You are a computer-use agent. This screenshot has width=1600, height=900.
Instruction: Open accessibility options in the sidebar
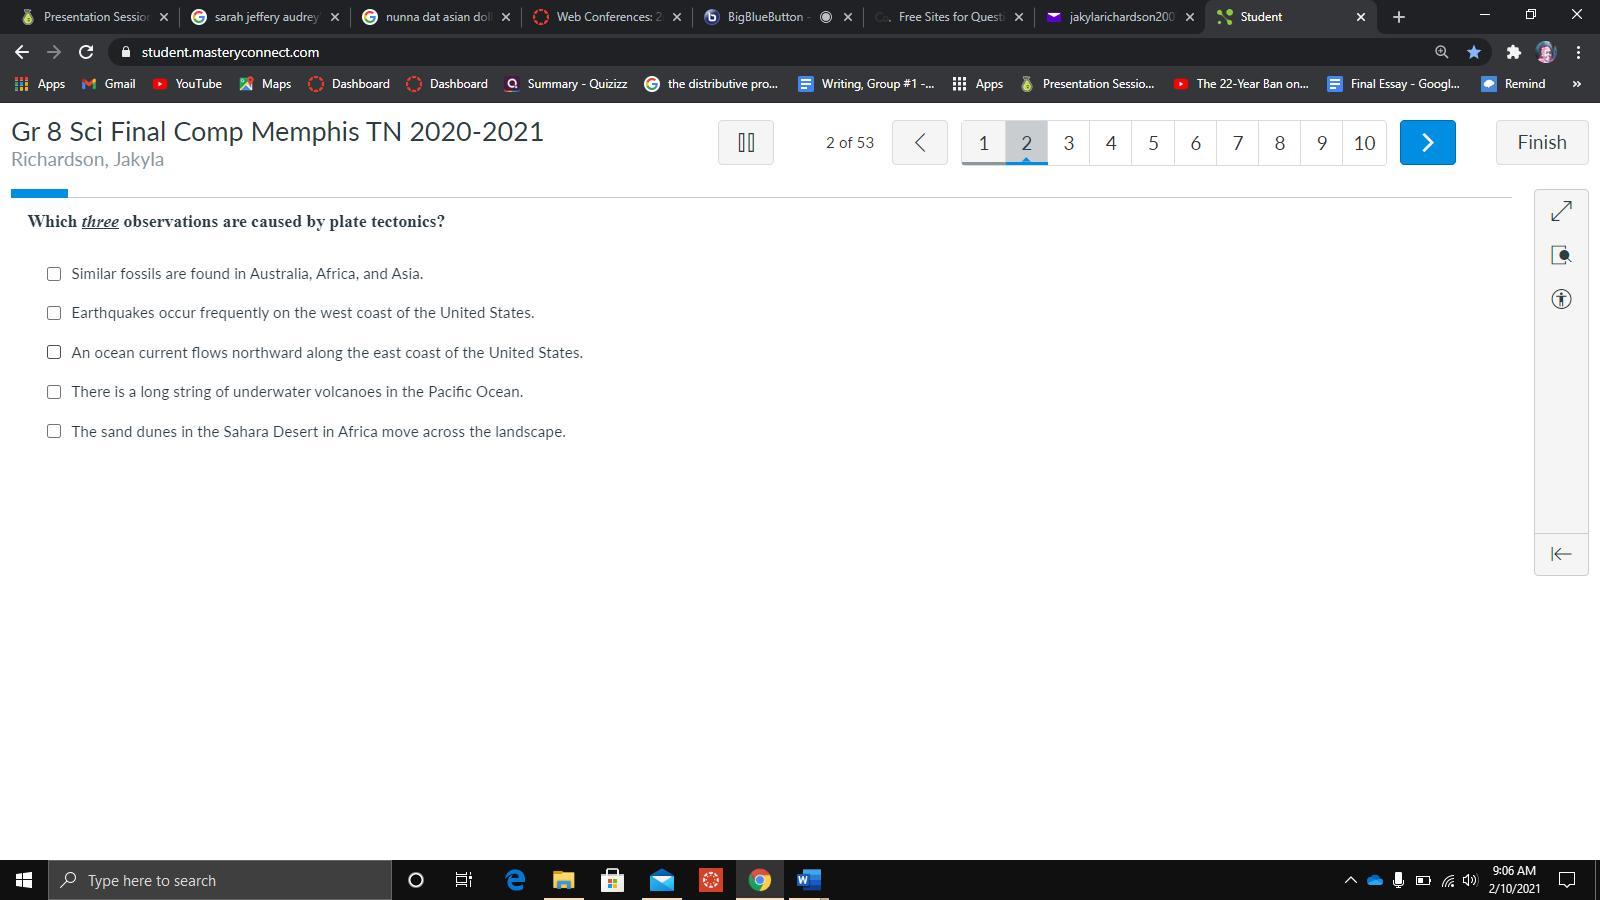coord(1561,299)
